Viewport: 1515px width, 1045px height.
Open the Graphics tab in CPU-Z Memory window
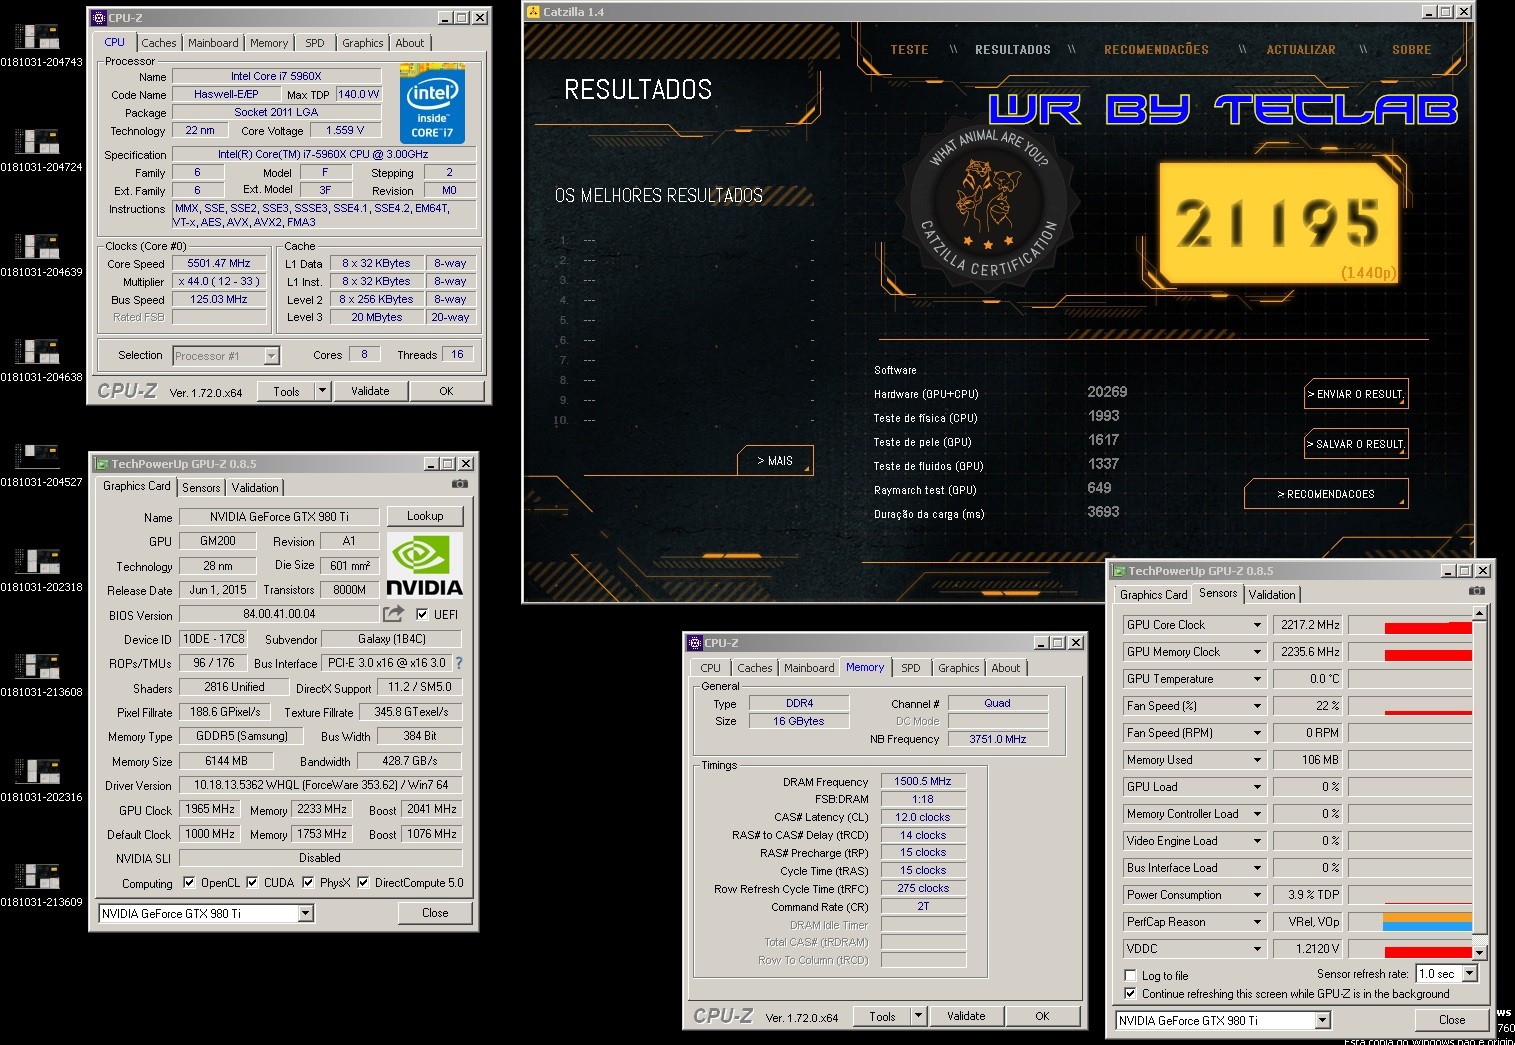(958, 668)
